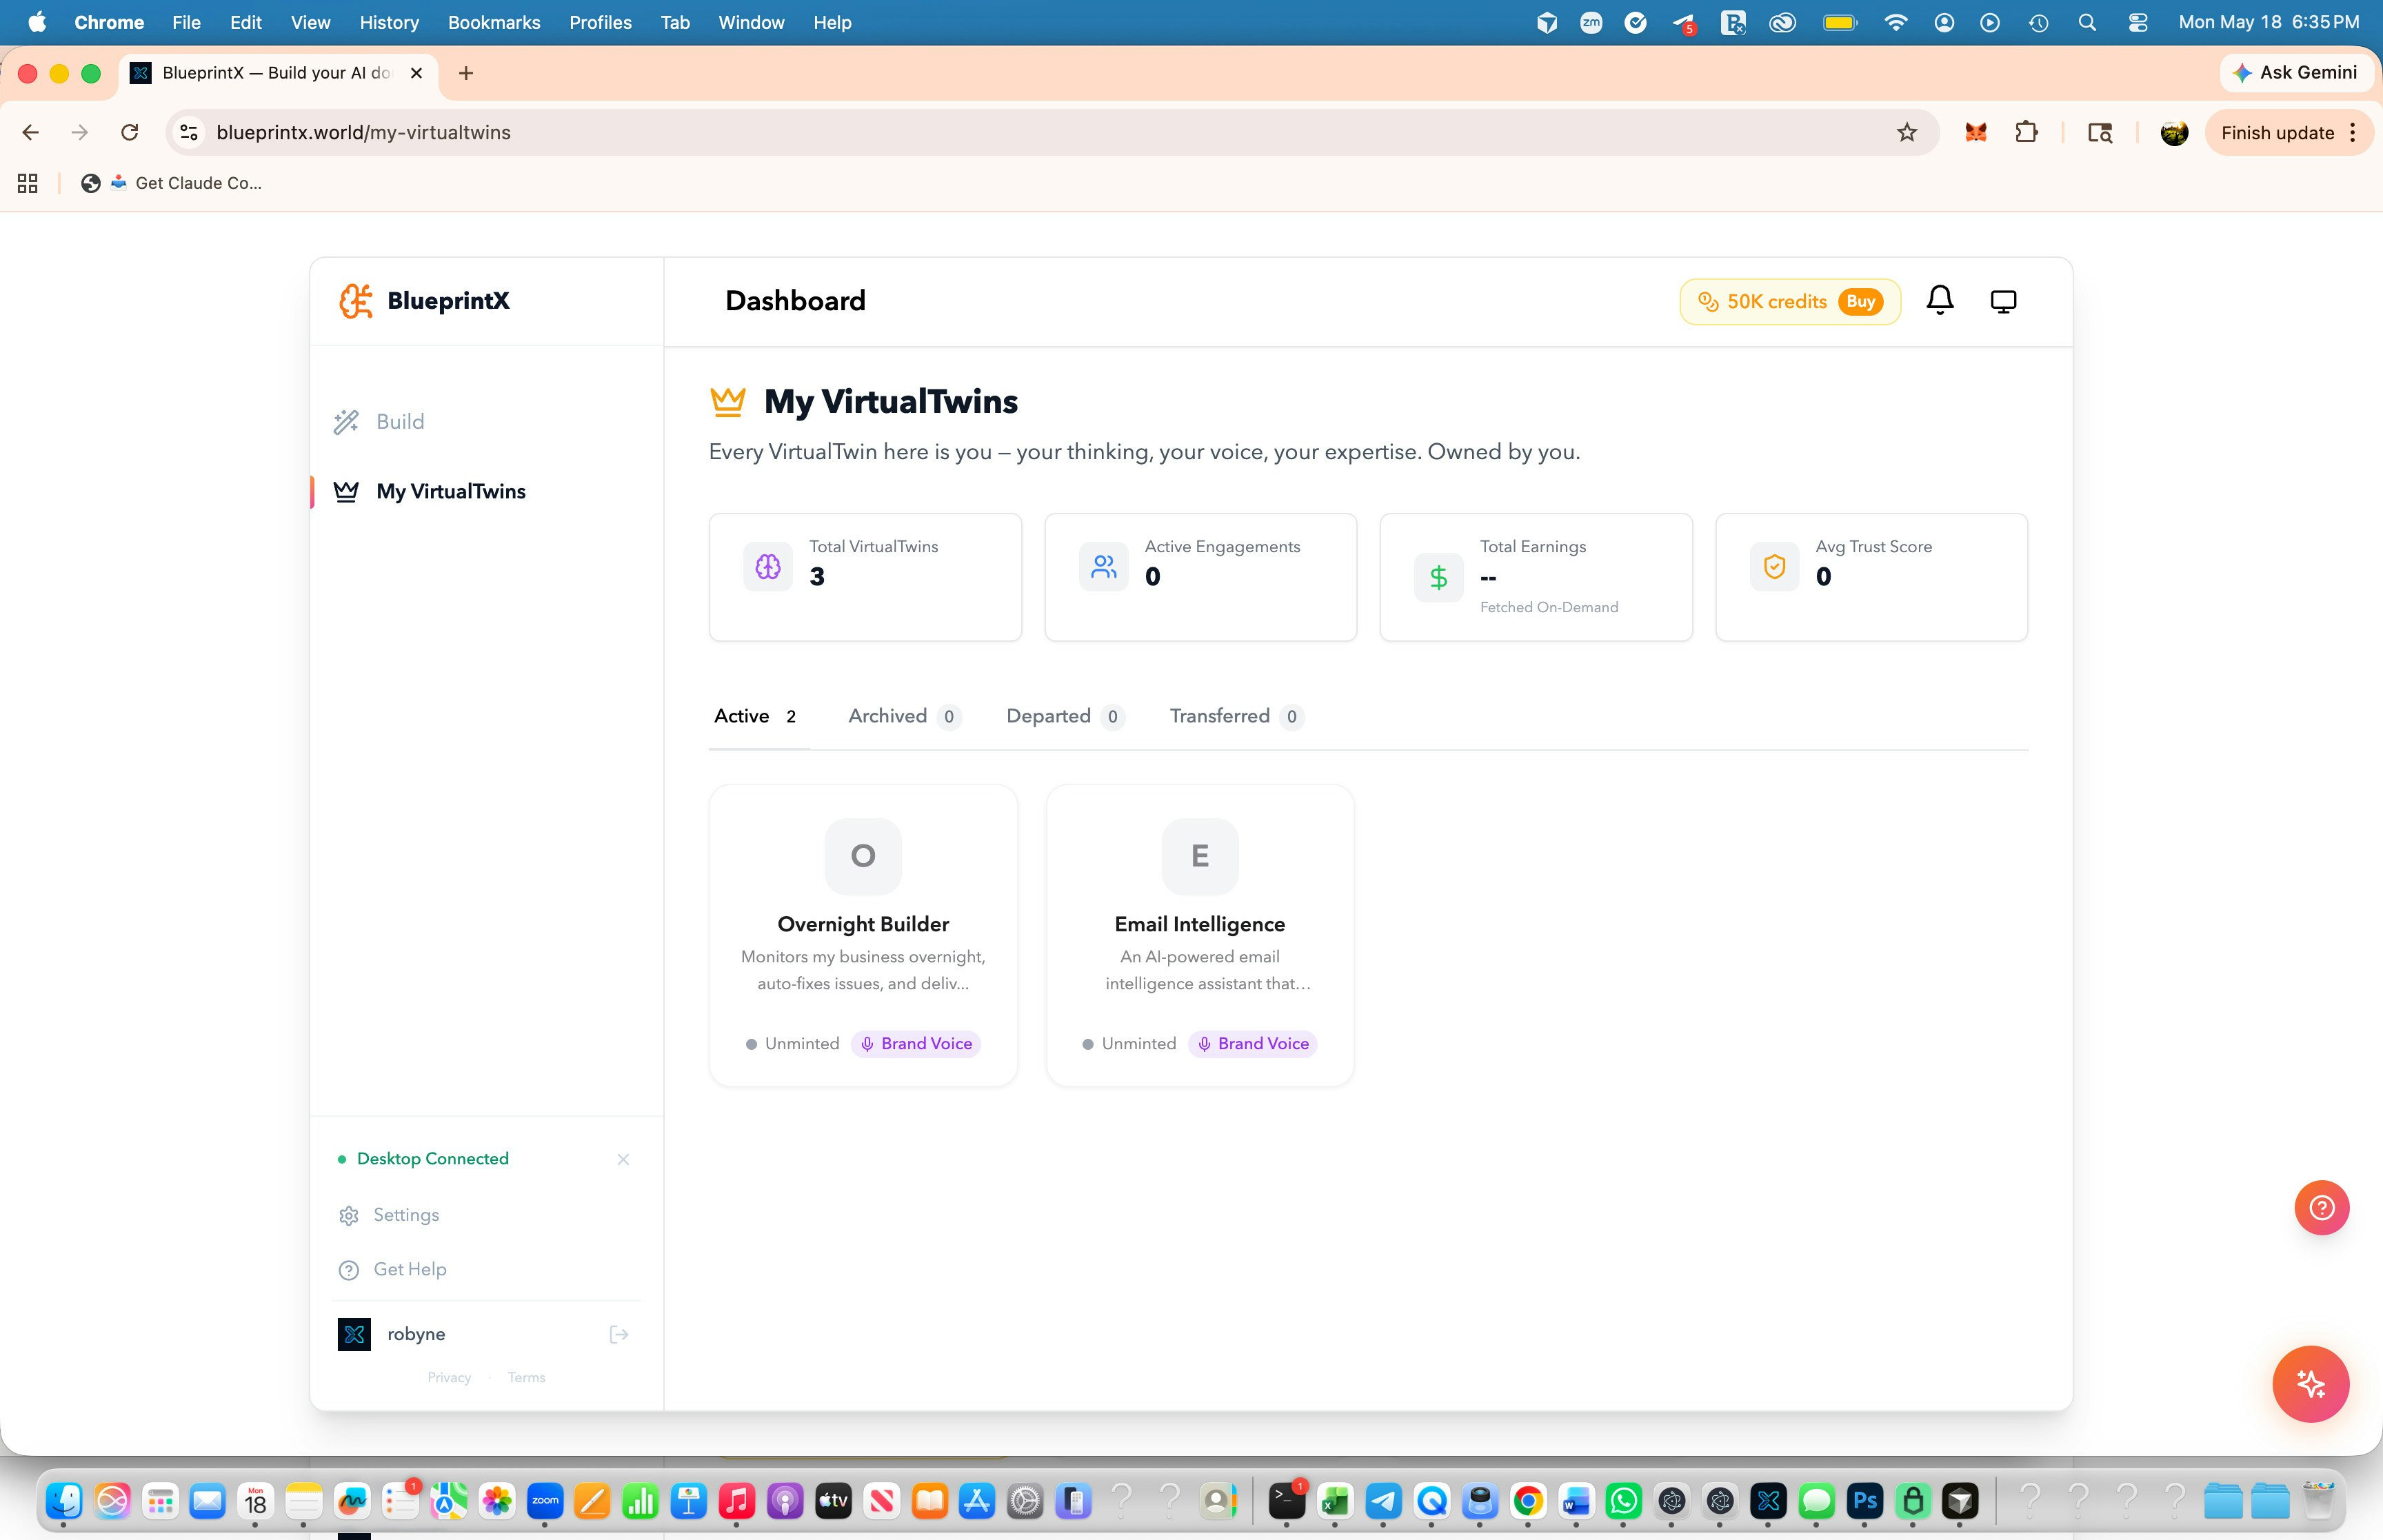Viewport: 2383px width, 1540px height.
Task: Select My VirtualTwins in sidebar
Action: 430,492
